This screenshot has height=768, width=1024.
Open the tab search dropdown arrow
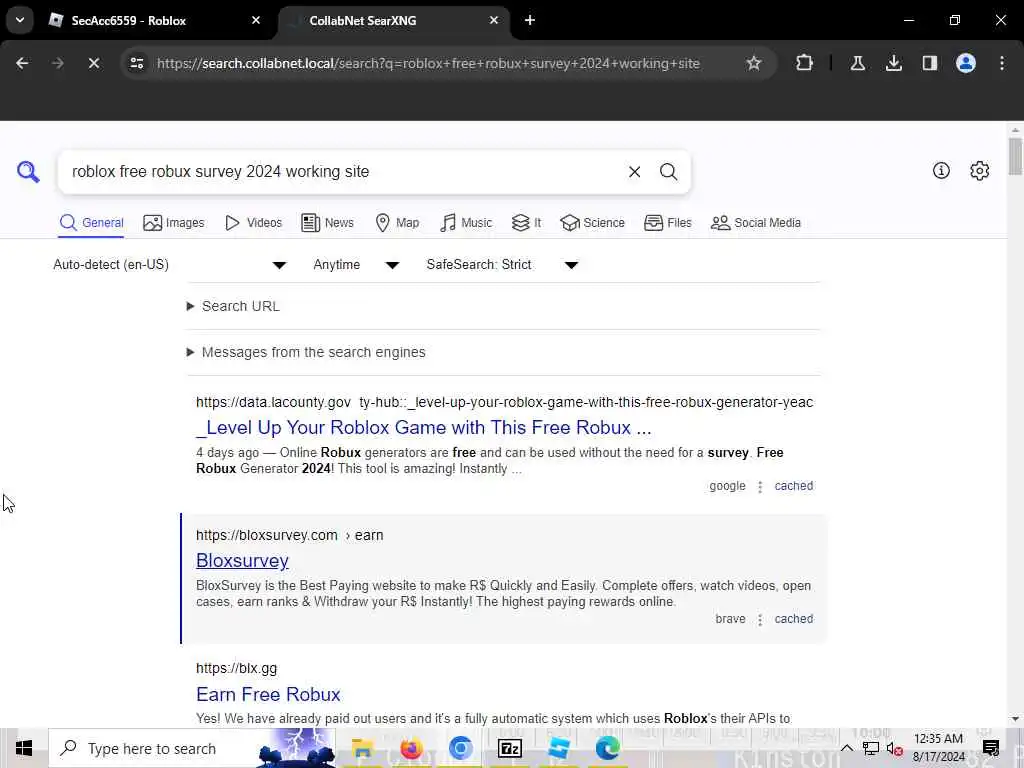pos(20,20)
